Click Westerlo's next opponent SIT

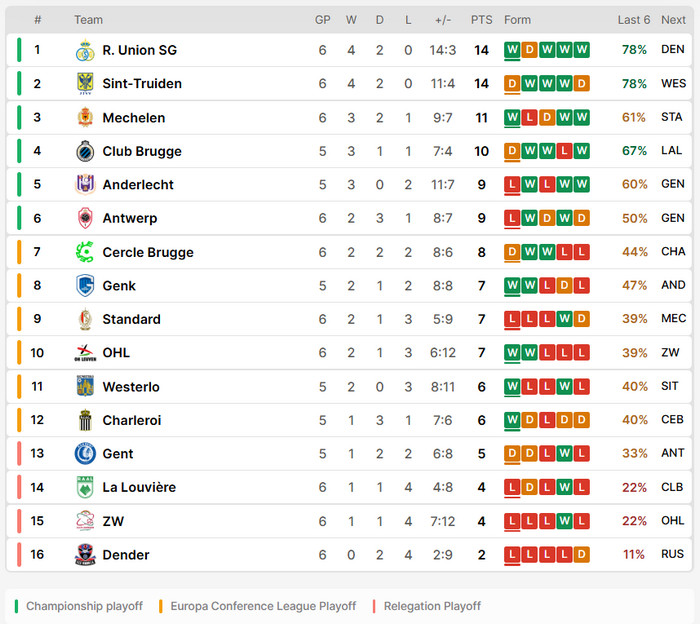[x=669, y=386]
